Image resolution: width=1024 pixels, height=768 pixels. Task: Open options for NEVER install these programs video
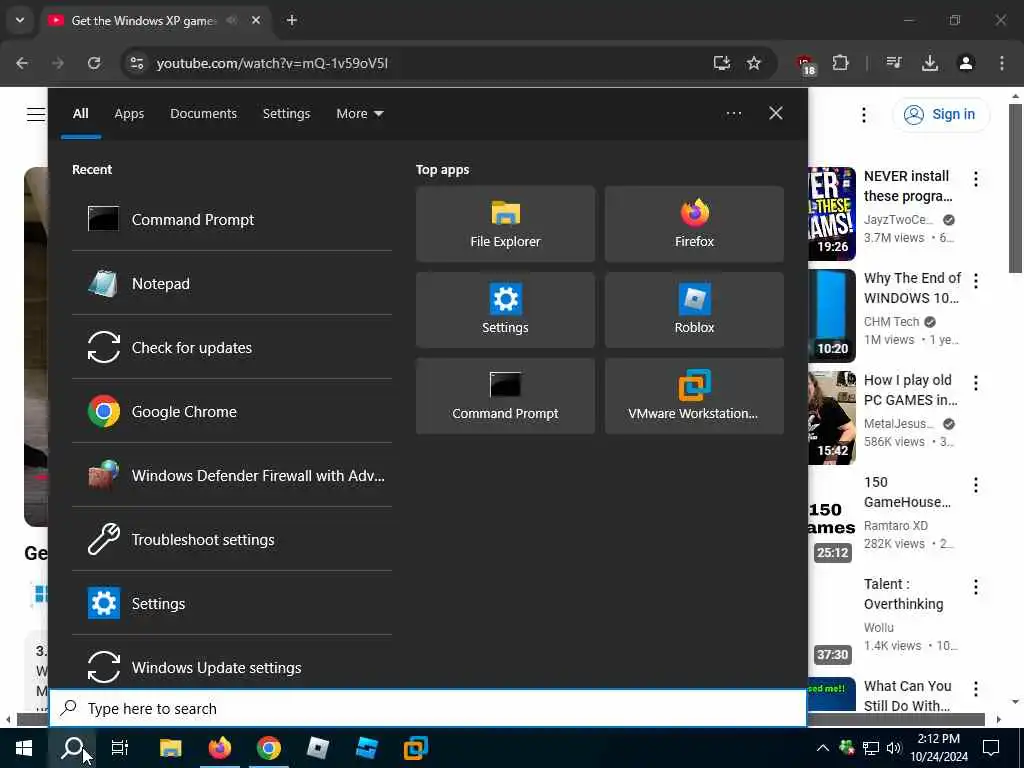976,178
